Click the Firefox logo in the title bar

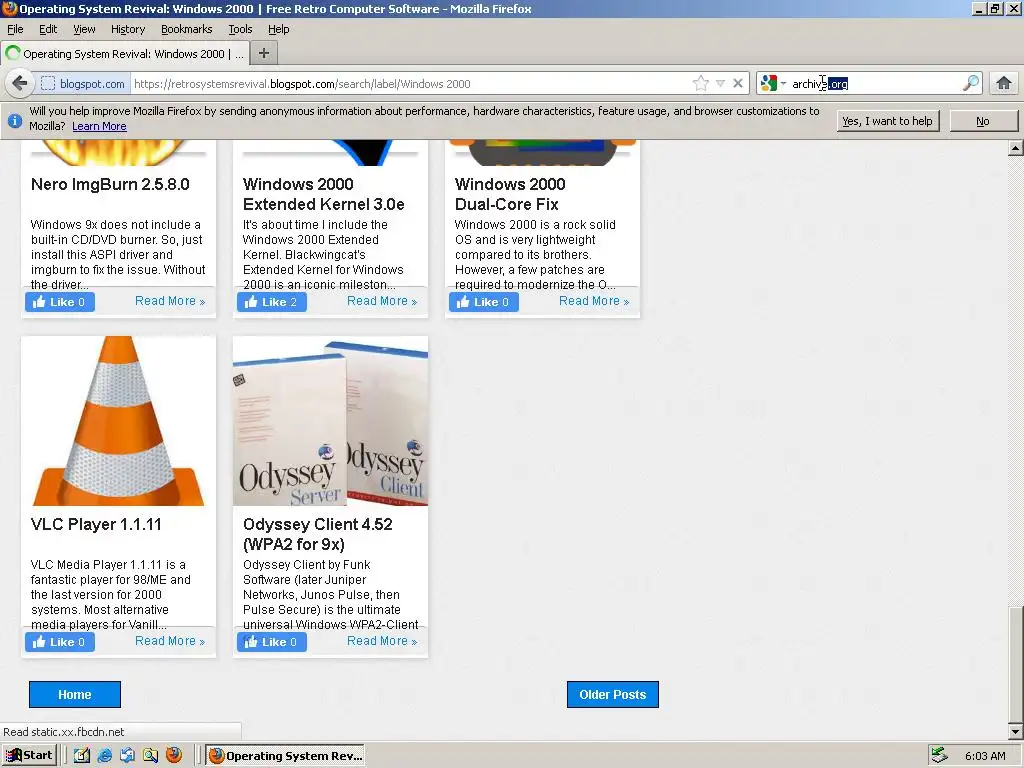pos(9,8)
